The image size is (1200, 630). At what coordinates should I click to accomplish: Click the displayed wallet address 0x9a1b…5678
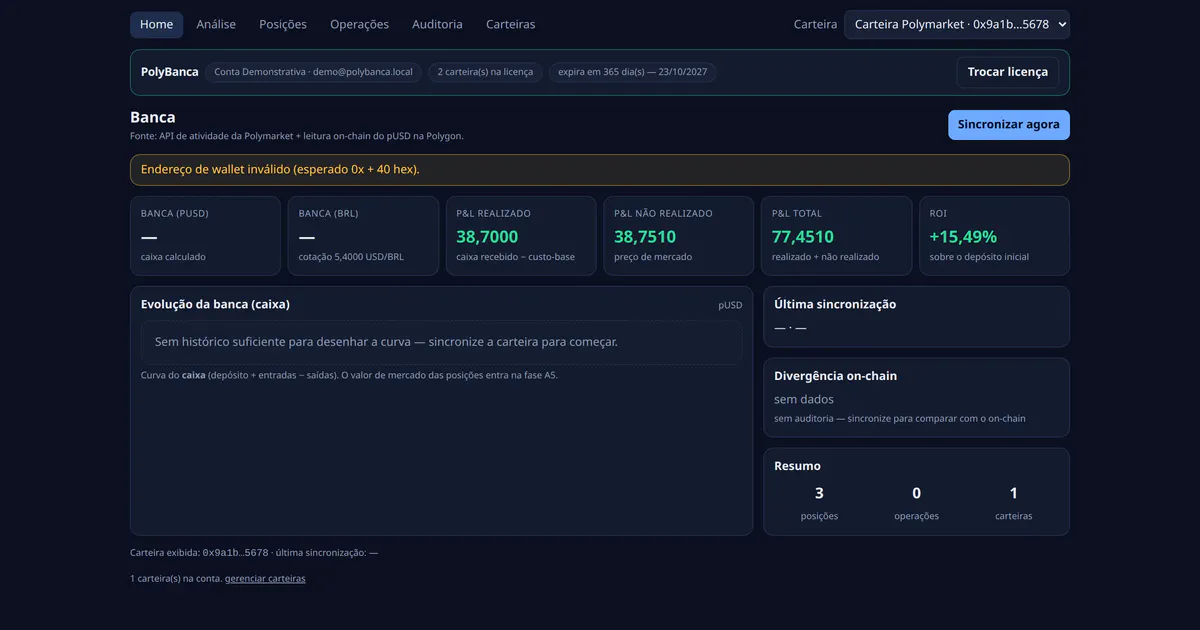coord(235,552)
